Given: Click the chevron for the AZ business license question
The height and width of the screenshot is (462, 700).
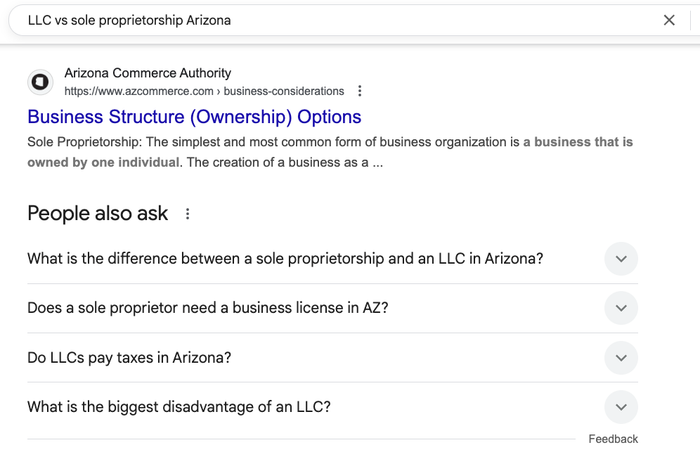Looking at the screenshot, I should tap(621, 308).
